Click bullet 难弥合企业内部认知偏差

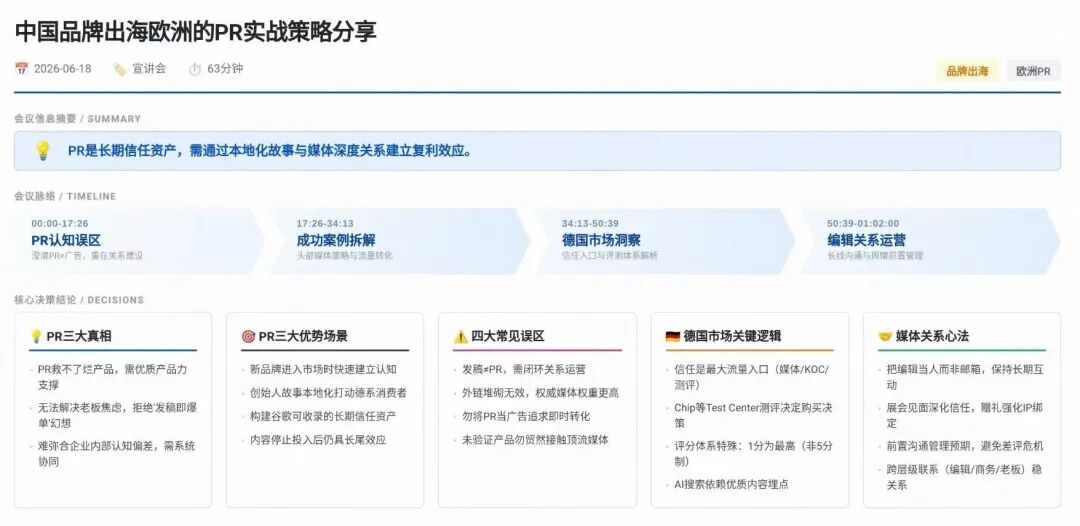[x=116, y=454]
